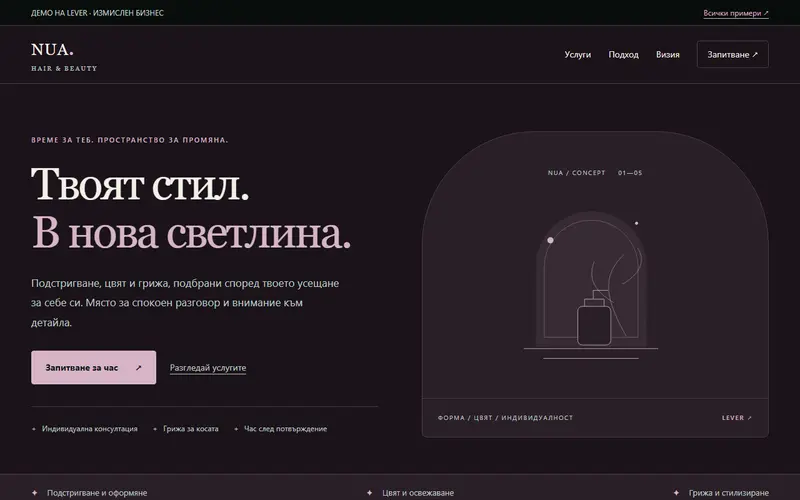The height and width of the screenshot is (500, 800).
Task: Click the star icon beside Цвят и освежаване
Action: [x=370, y=493]
